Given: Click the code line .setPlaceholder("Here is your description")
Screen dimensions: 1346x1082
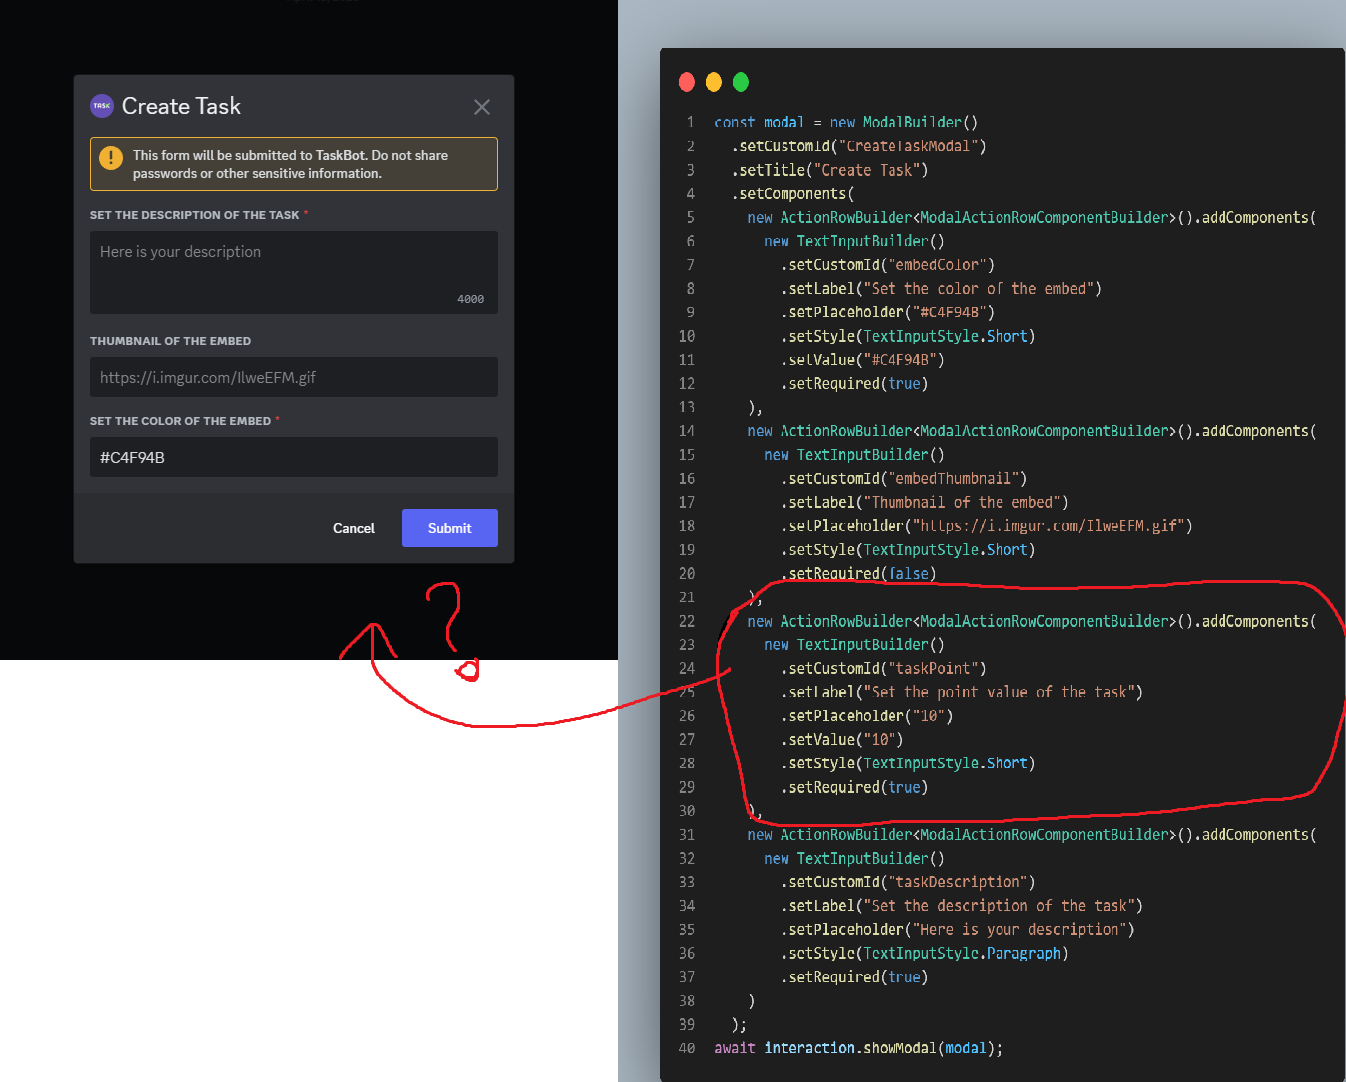Looking at the screenshot, I should pos(958,930).
